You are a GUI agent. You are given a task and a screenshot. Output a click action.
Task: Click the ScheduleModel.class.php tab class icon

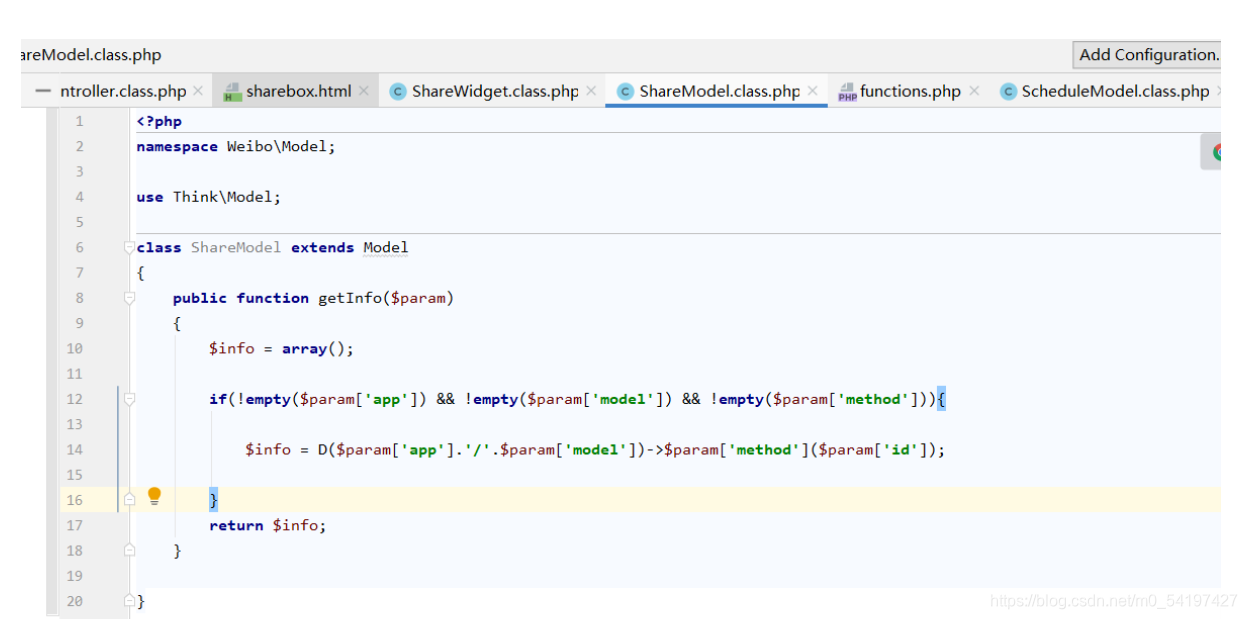1008,92
